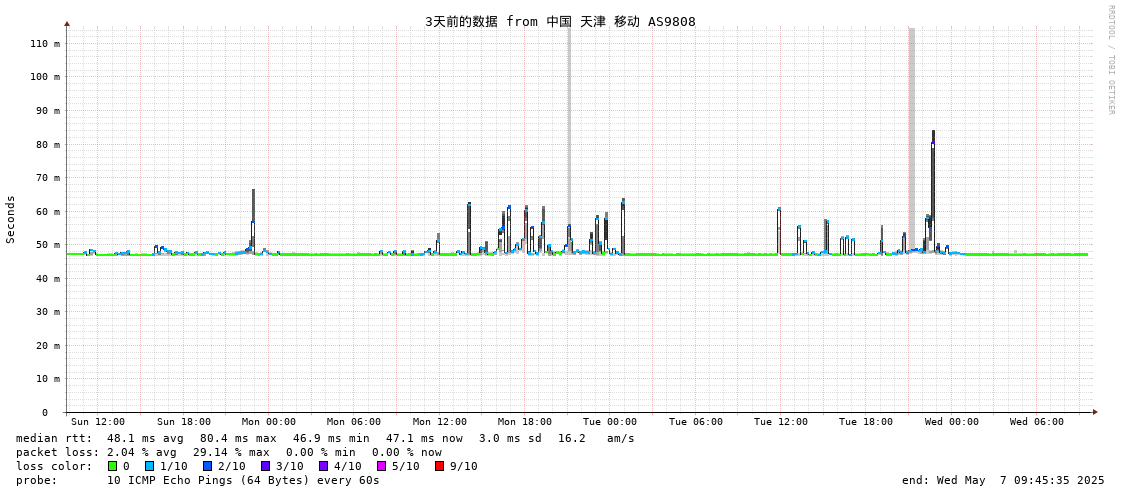This screenshot has width=1121, height=494.
Task: Click the light blue 1/10 loss swatch
Action: point(147,466)
